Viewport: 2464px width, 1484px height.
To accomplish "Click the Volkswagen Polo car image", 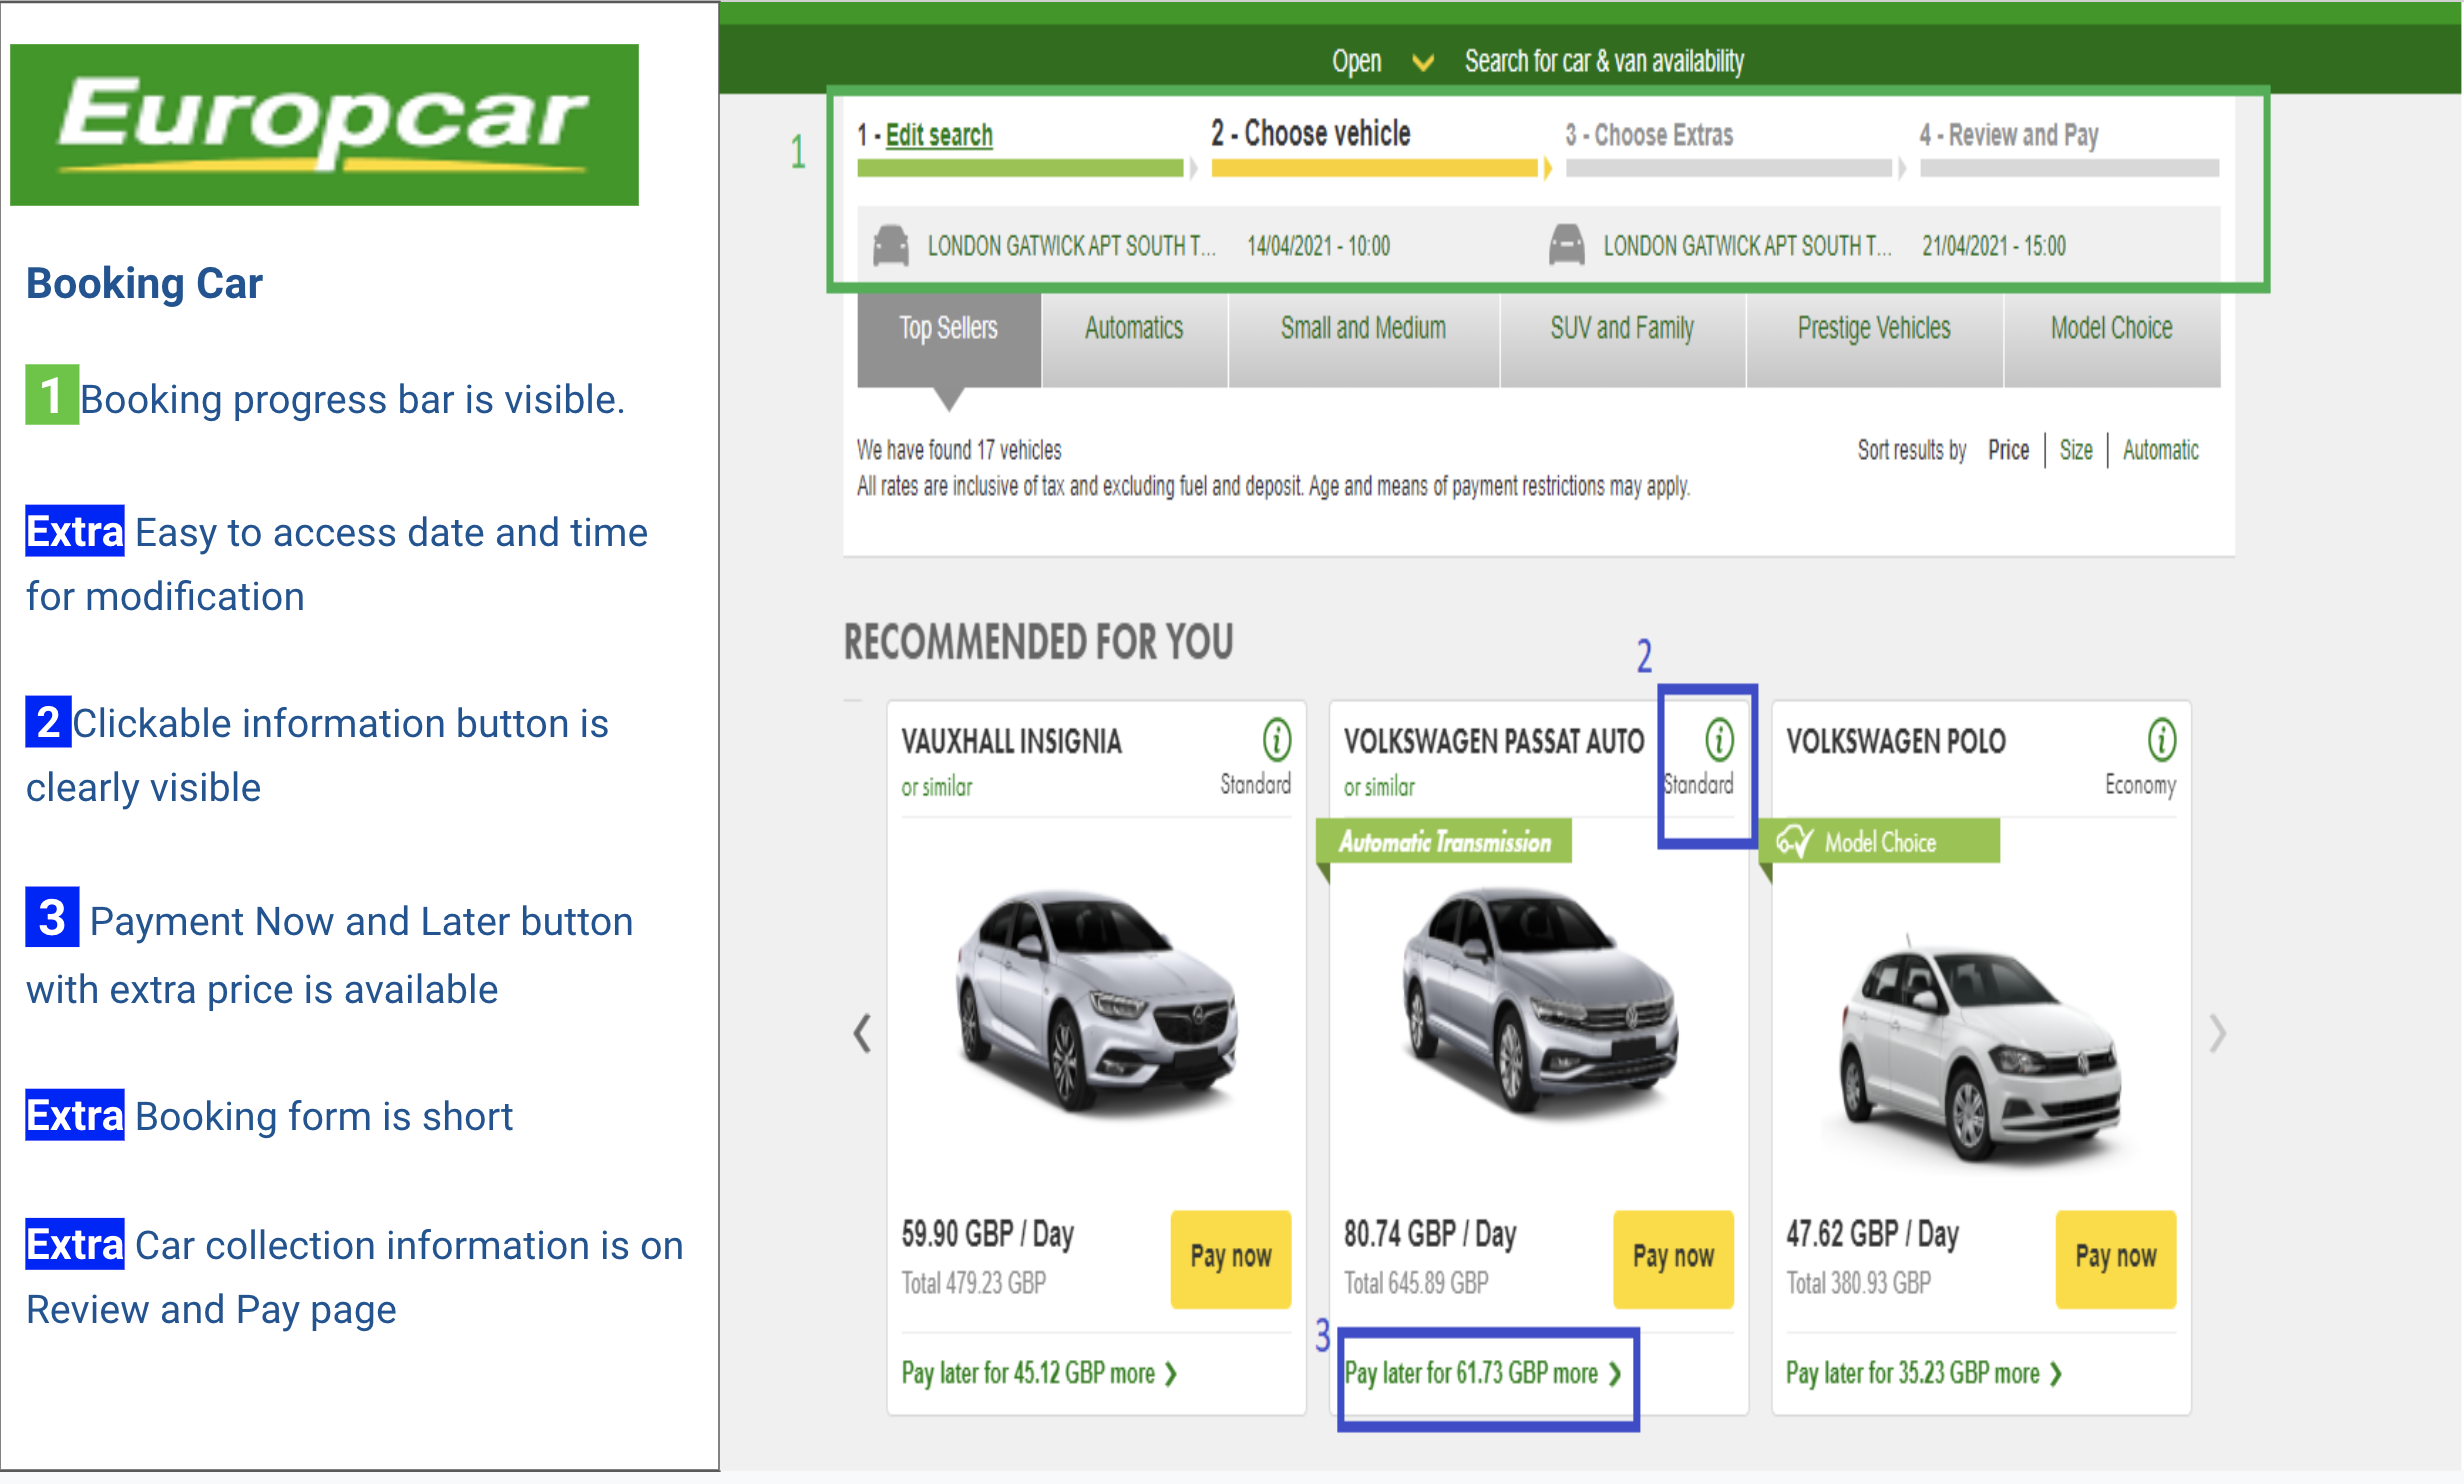I will tap(1981, 1048).
